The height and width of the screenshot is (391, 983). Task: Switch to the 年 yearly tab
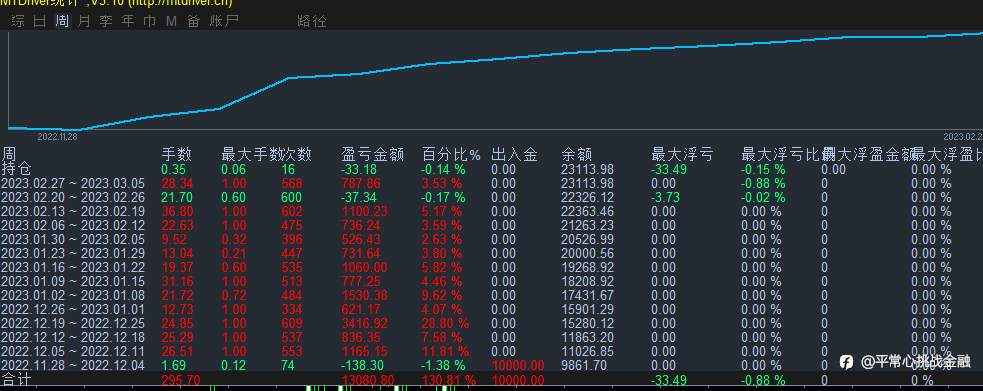(128, 21)
